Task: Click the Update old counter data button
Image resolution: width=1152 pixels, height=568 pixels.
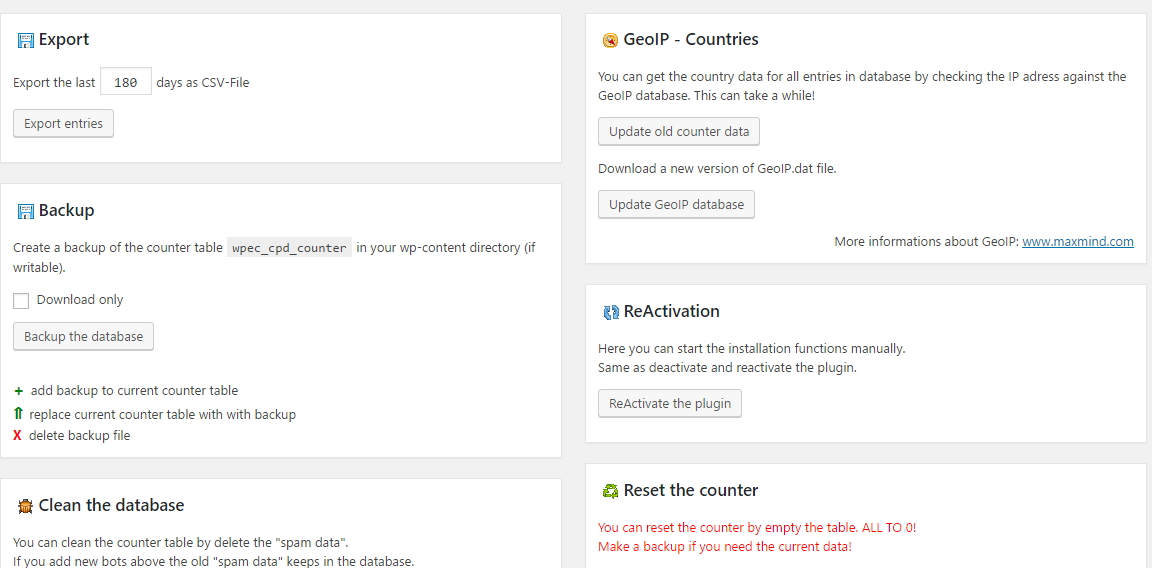Action: 679,132
